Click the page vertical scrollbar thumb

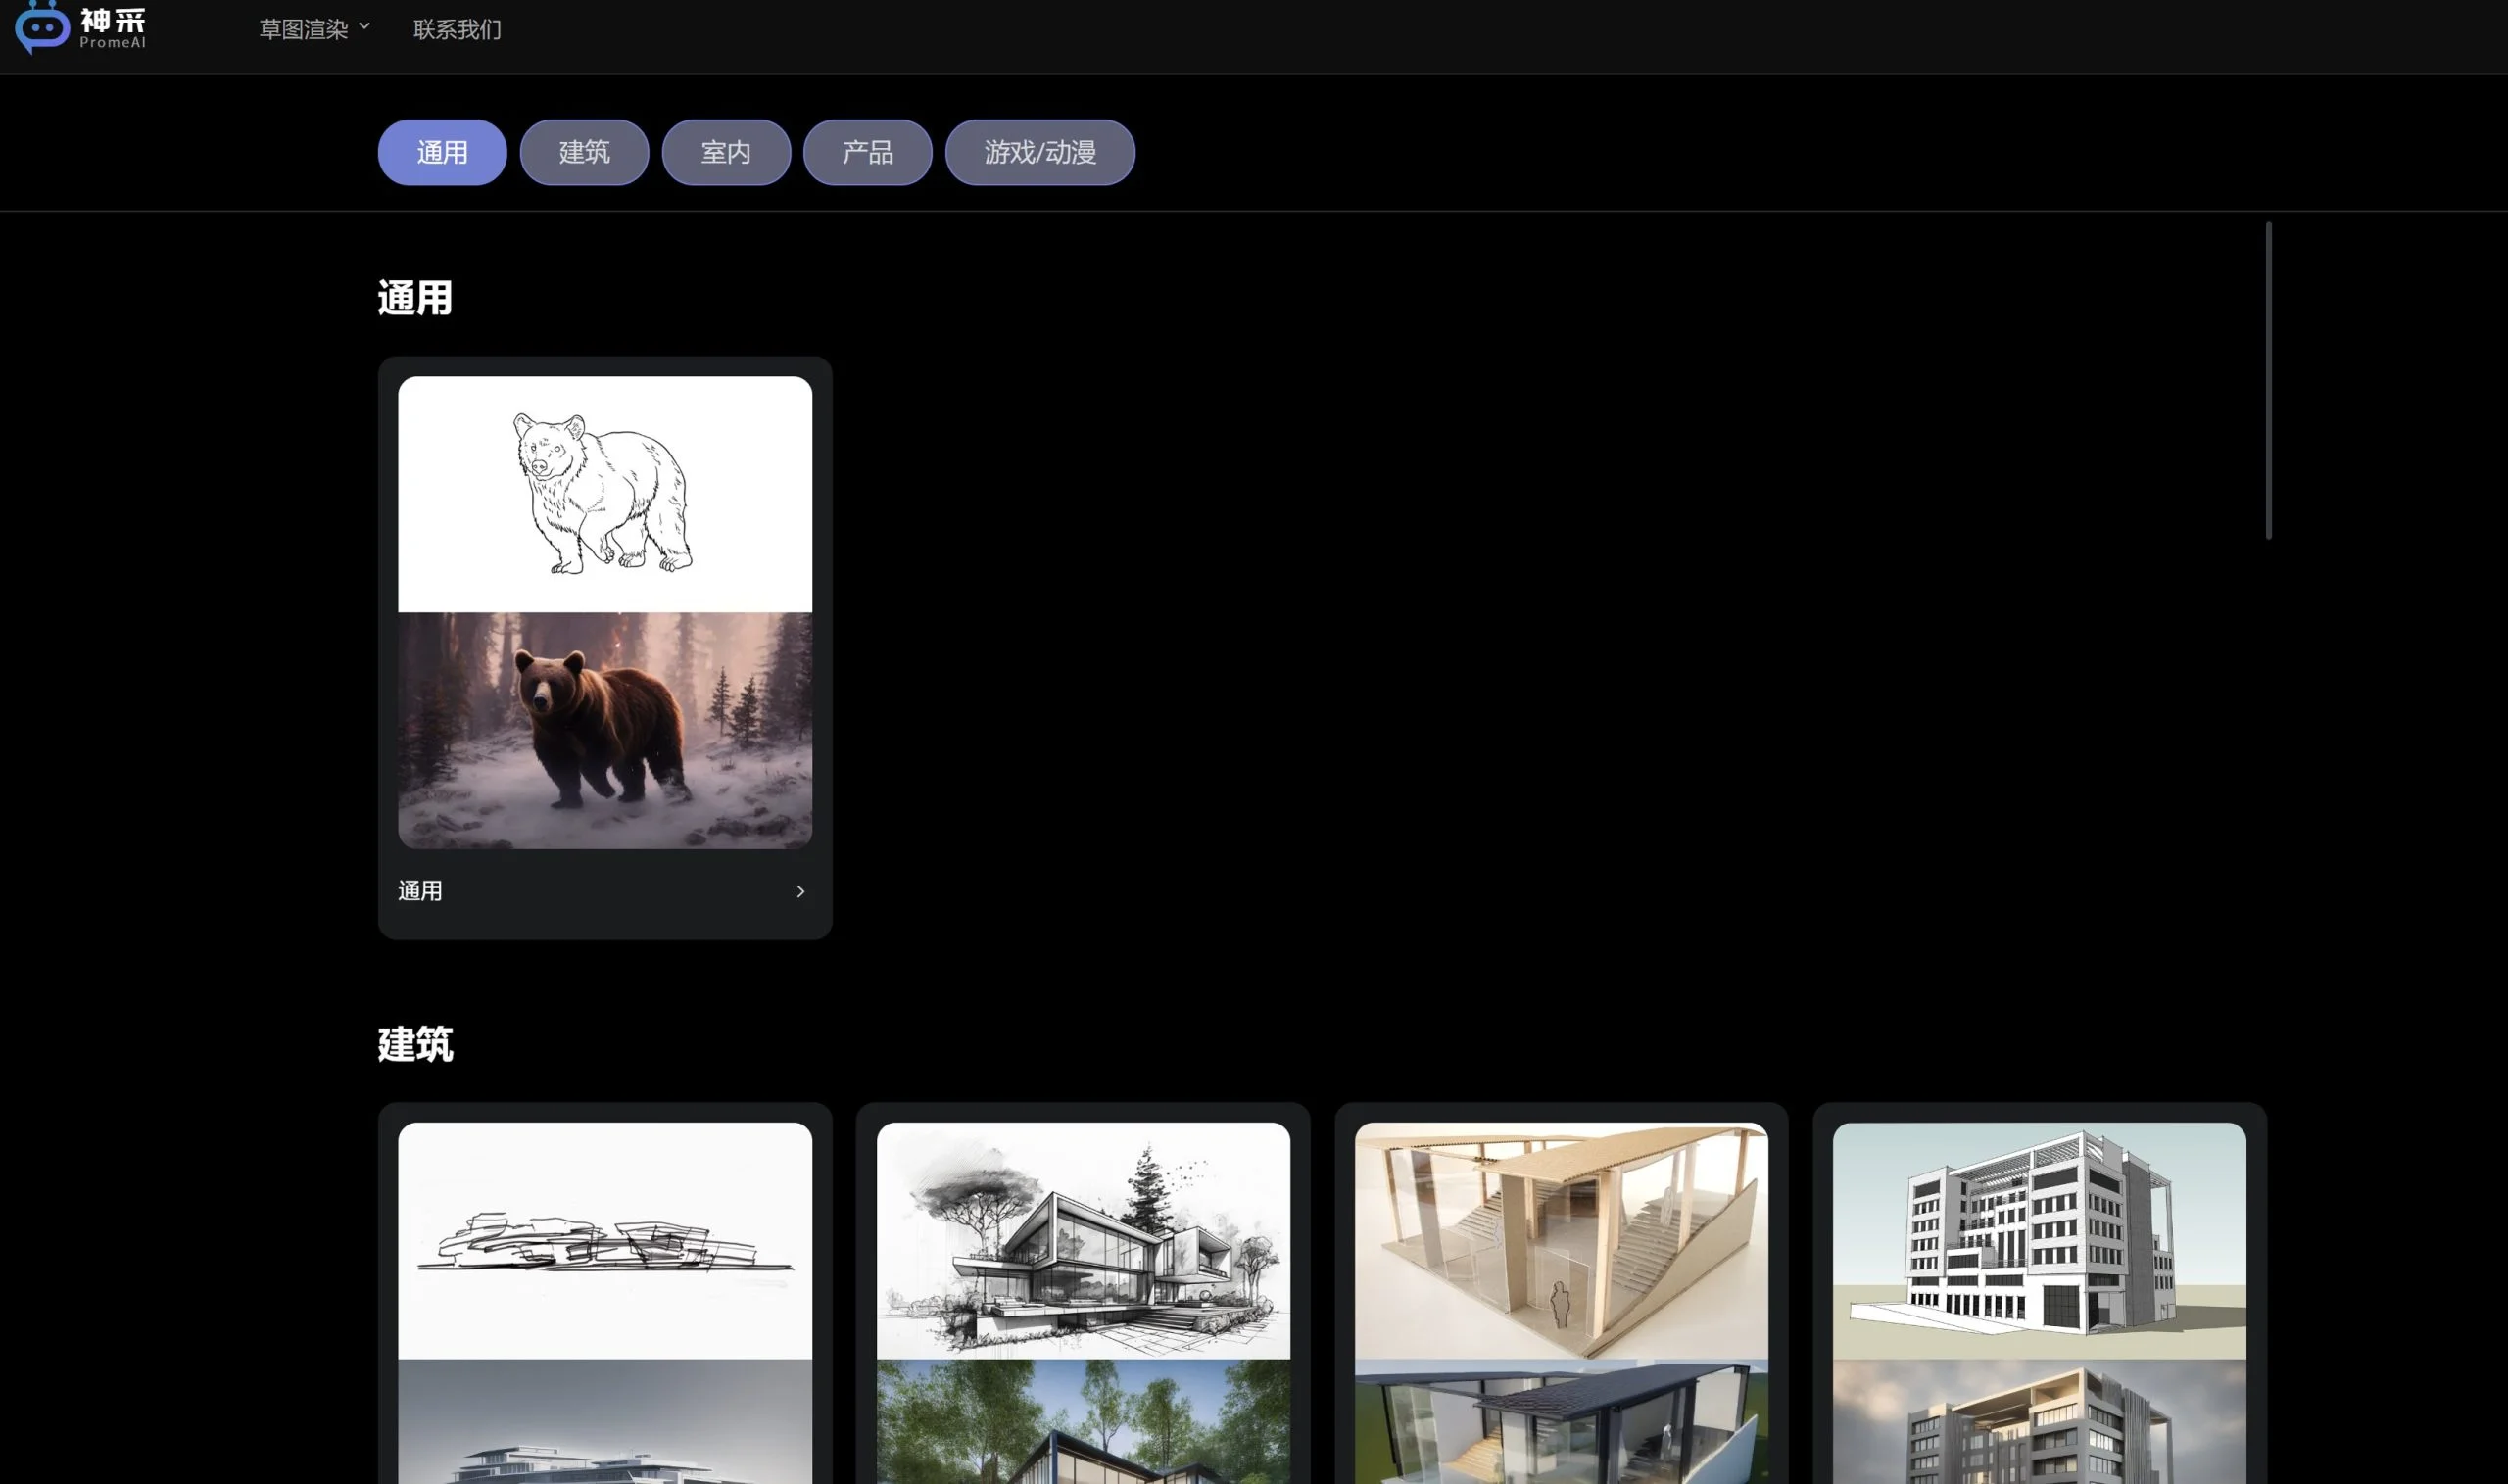(2268, 380)
